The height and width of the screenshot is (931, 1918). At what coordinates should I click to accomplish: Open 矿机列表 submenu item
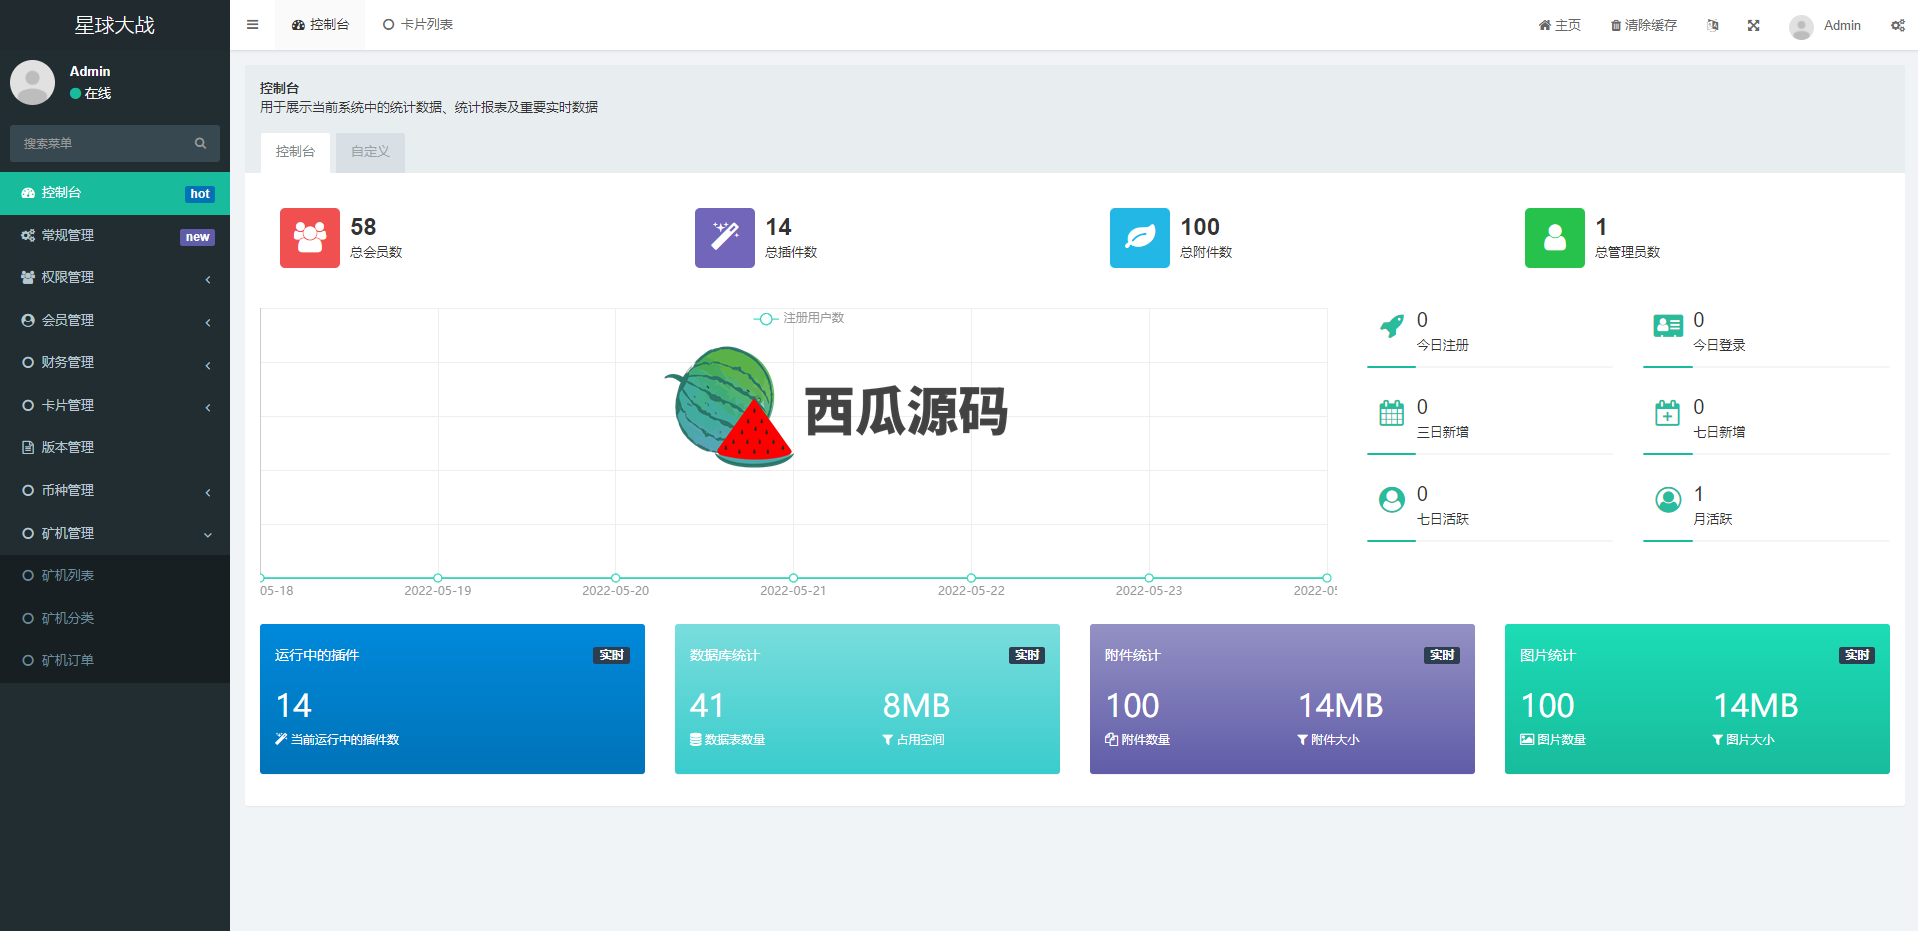tap(115, 576)
